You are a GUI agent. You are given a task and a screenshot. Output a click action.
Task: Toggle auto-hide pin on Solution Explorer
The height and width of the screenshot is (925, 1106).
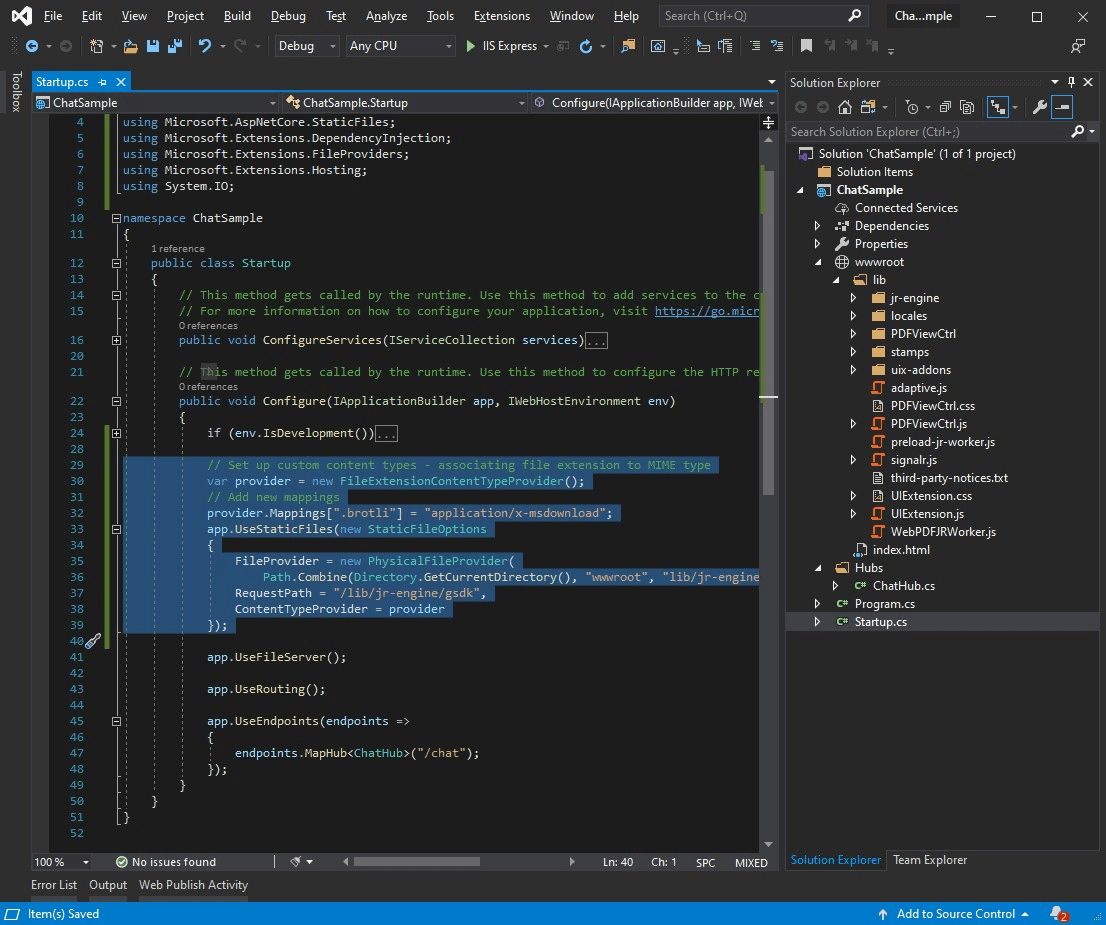1071,82
